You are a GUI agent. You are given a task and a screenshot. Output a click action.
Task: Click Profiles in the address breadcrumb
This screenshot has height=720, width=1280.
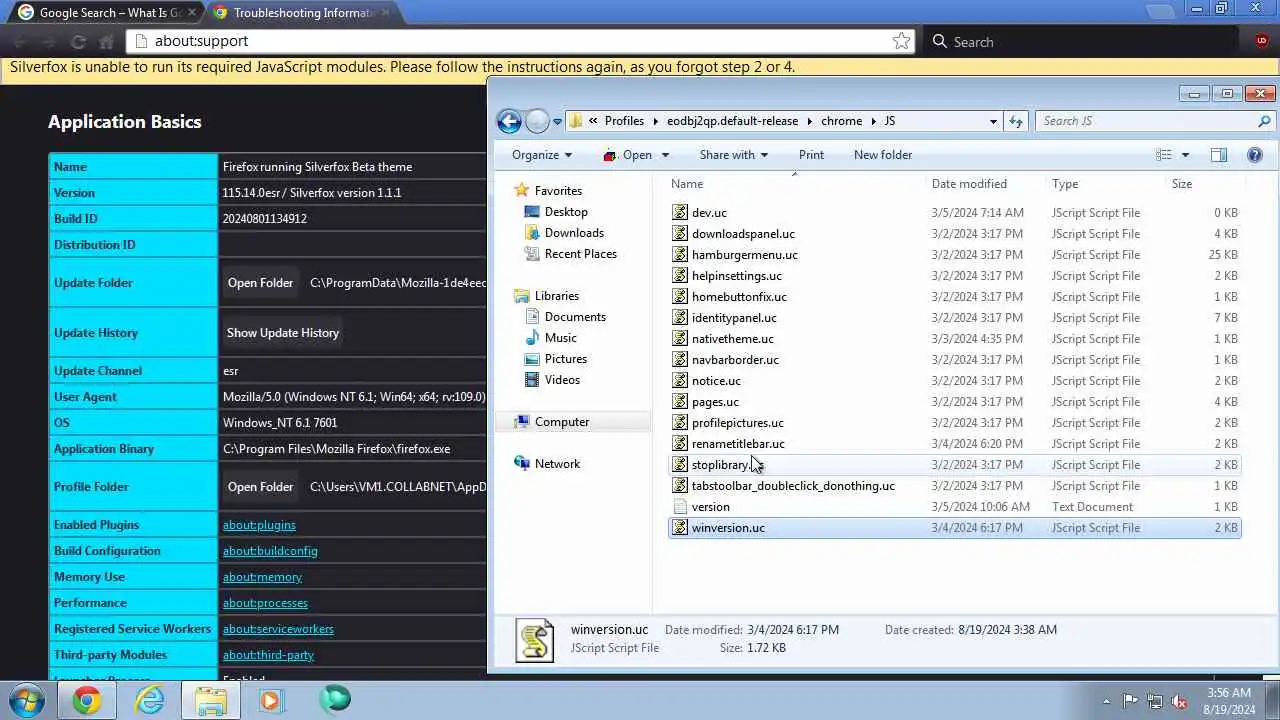pos(624,121)
